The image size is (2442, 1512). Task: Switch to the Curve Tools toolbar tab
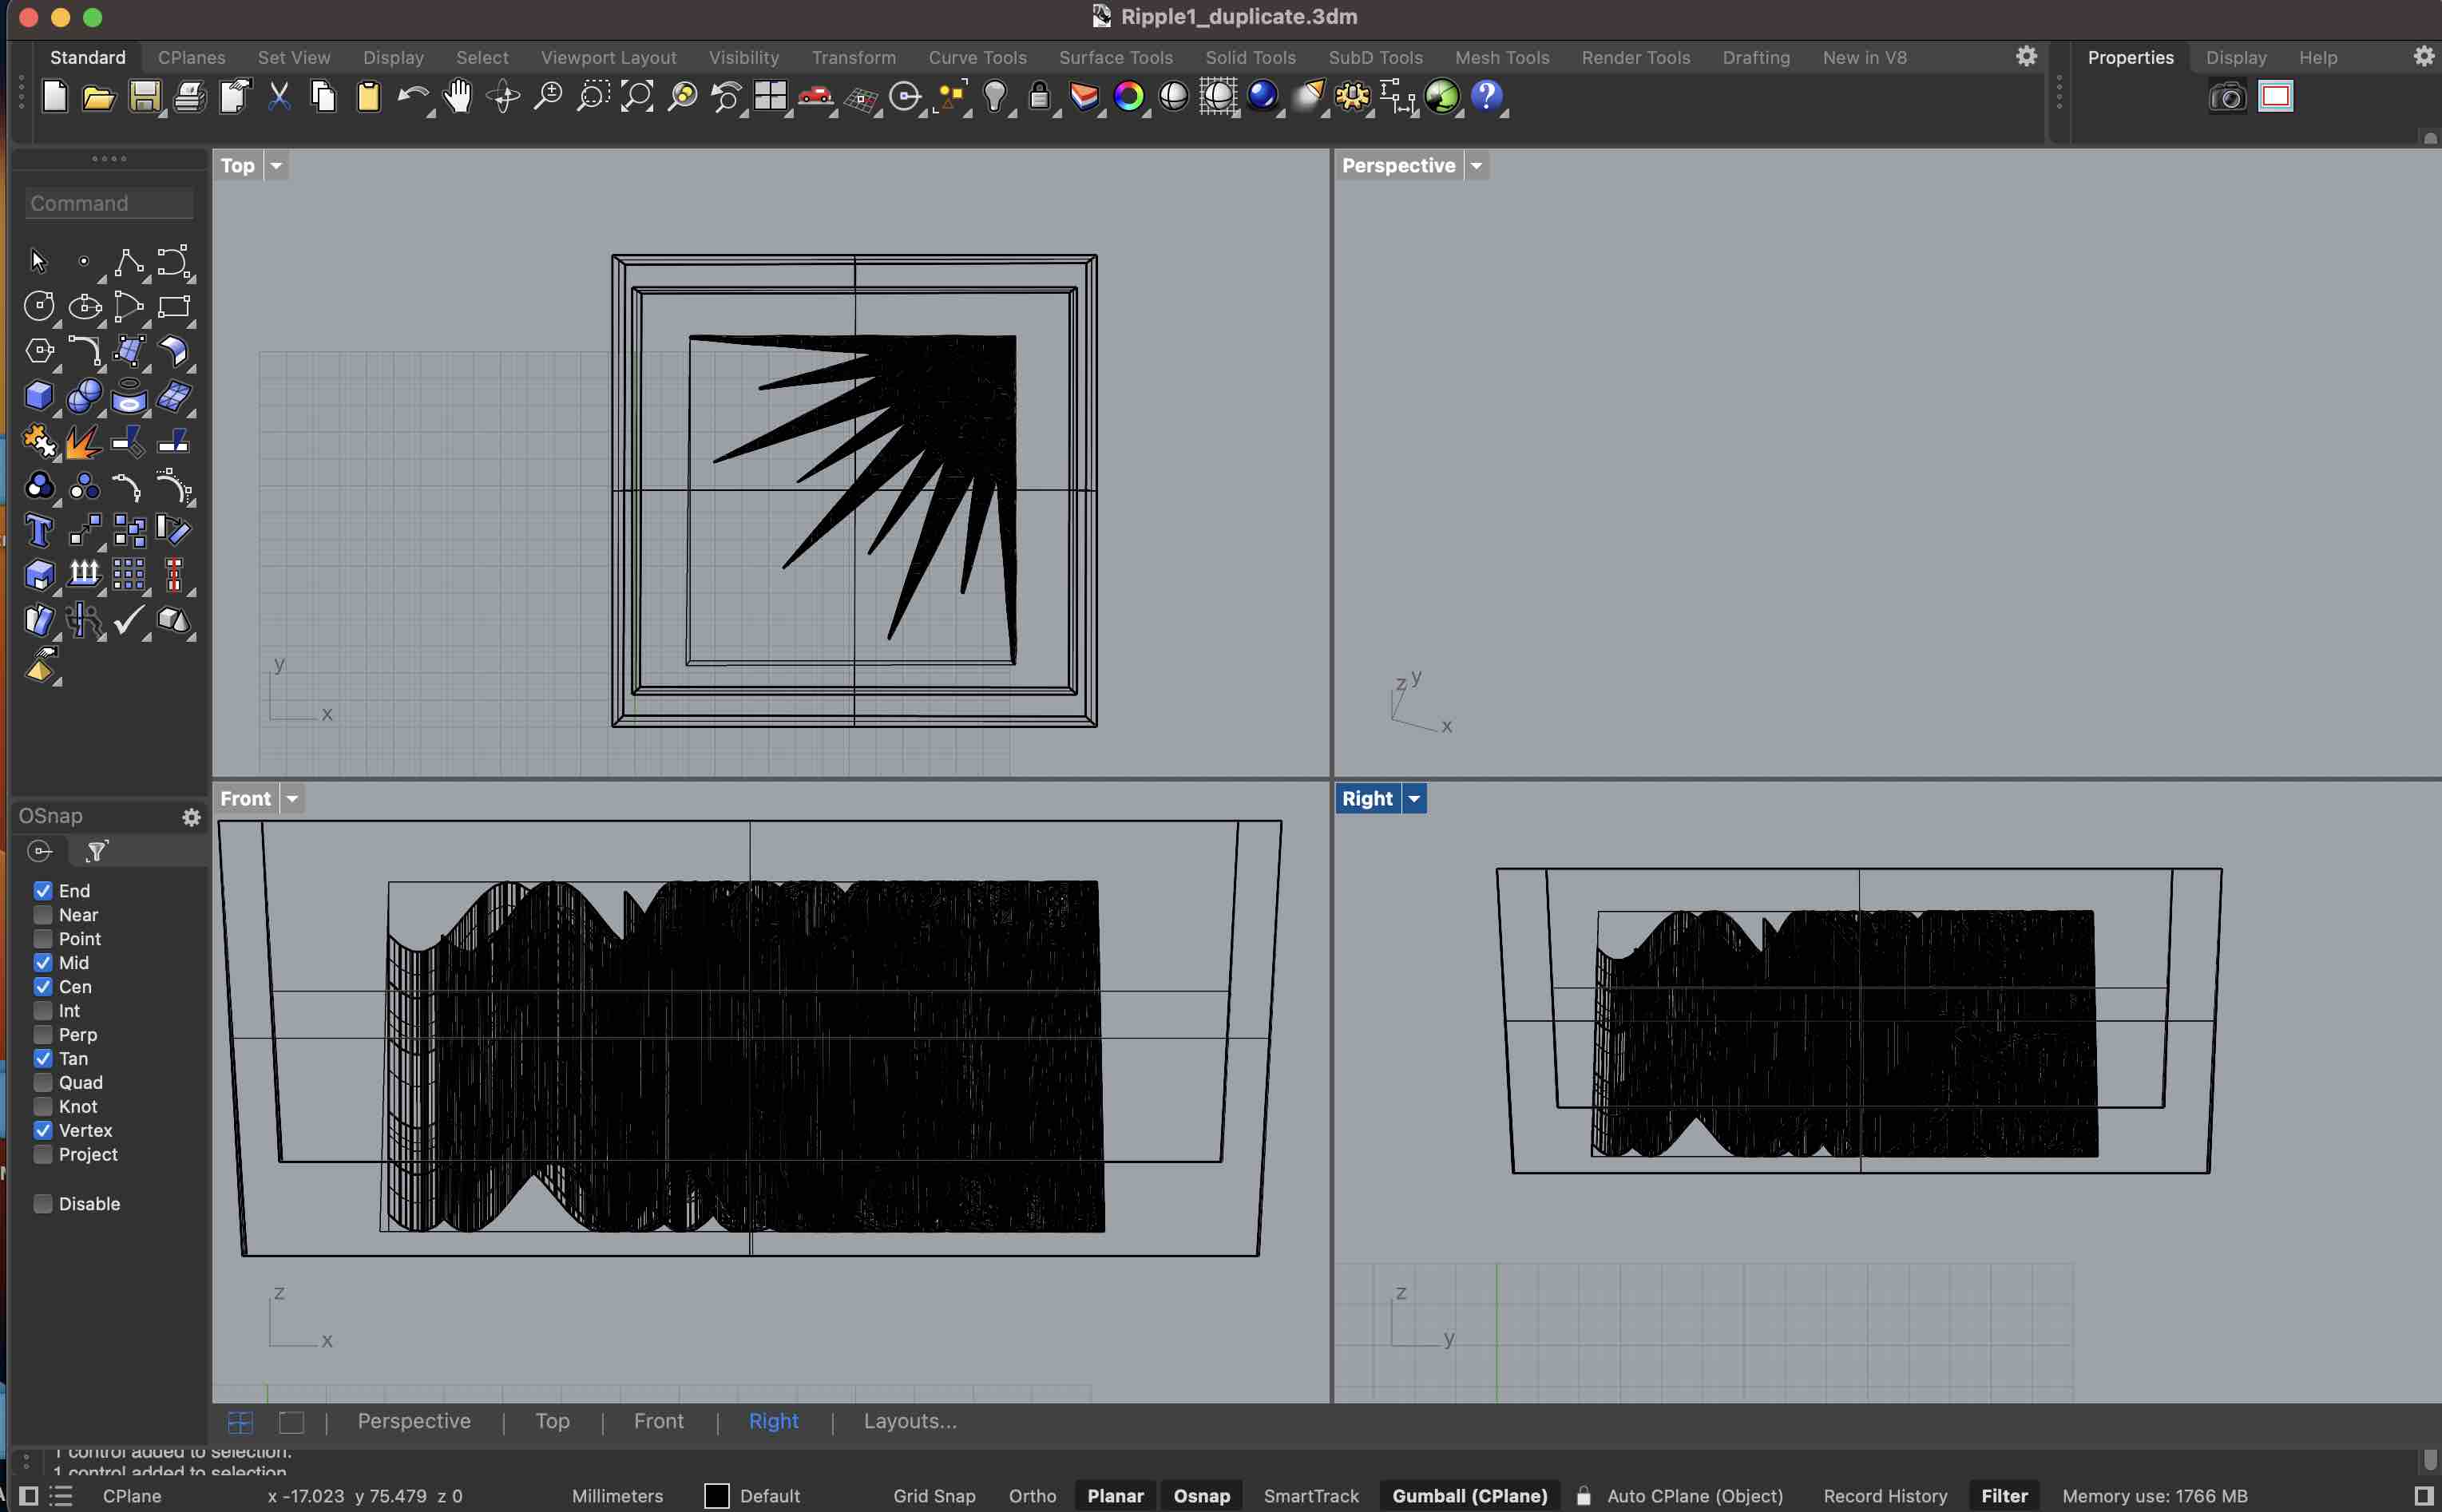click(x=977, y=57)
